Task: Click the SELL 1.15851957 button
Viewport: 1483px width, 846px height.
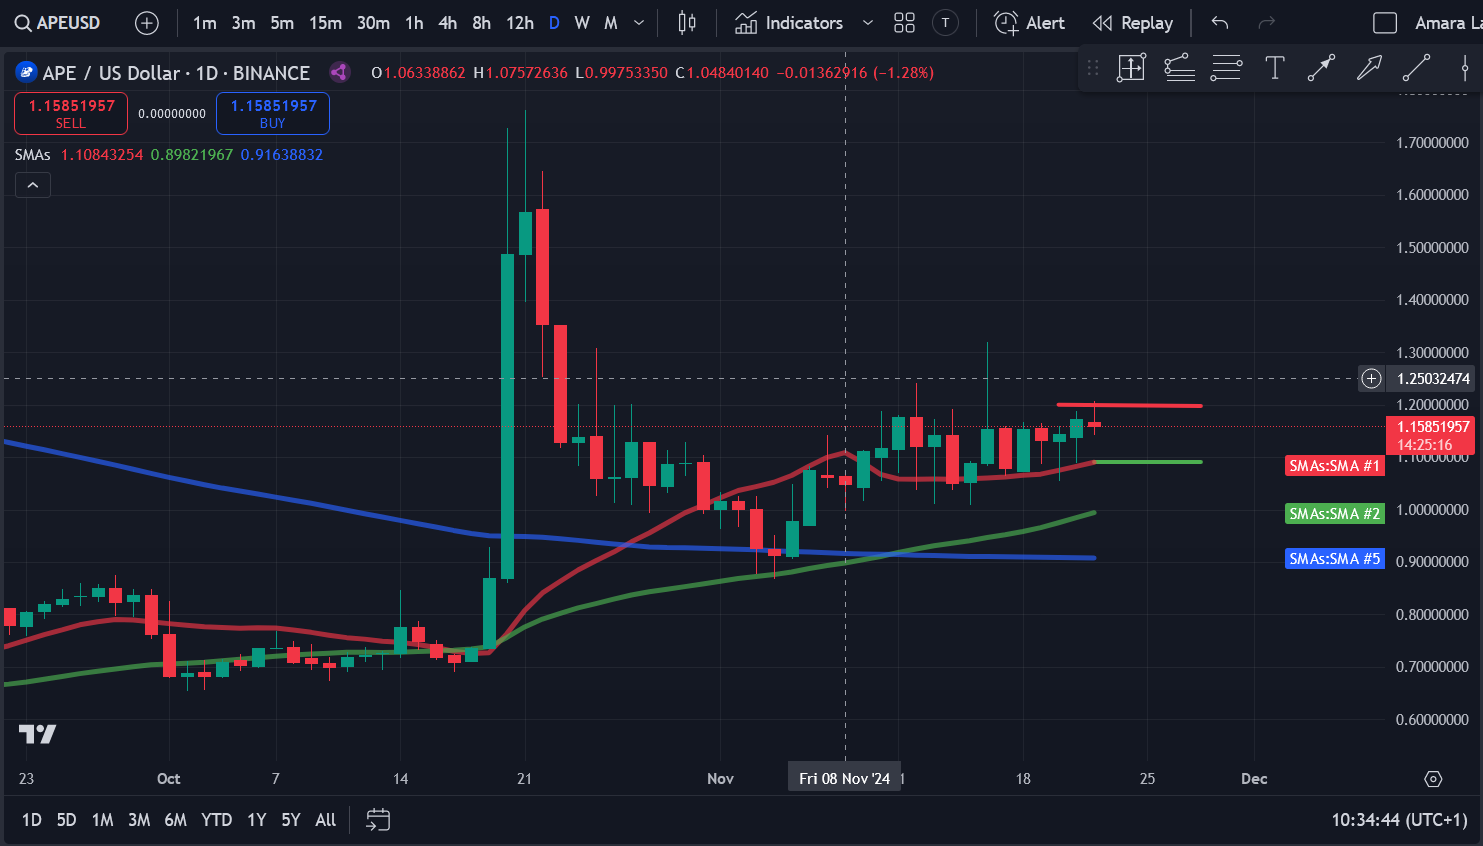Action: pos(71,113)
